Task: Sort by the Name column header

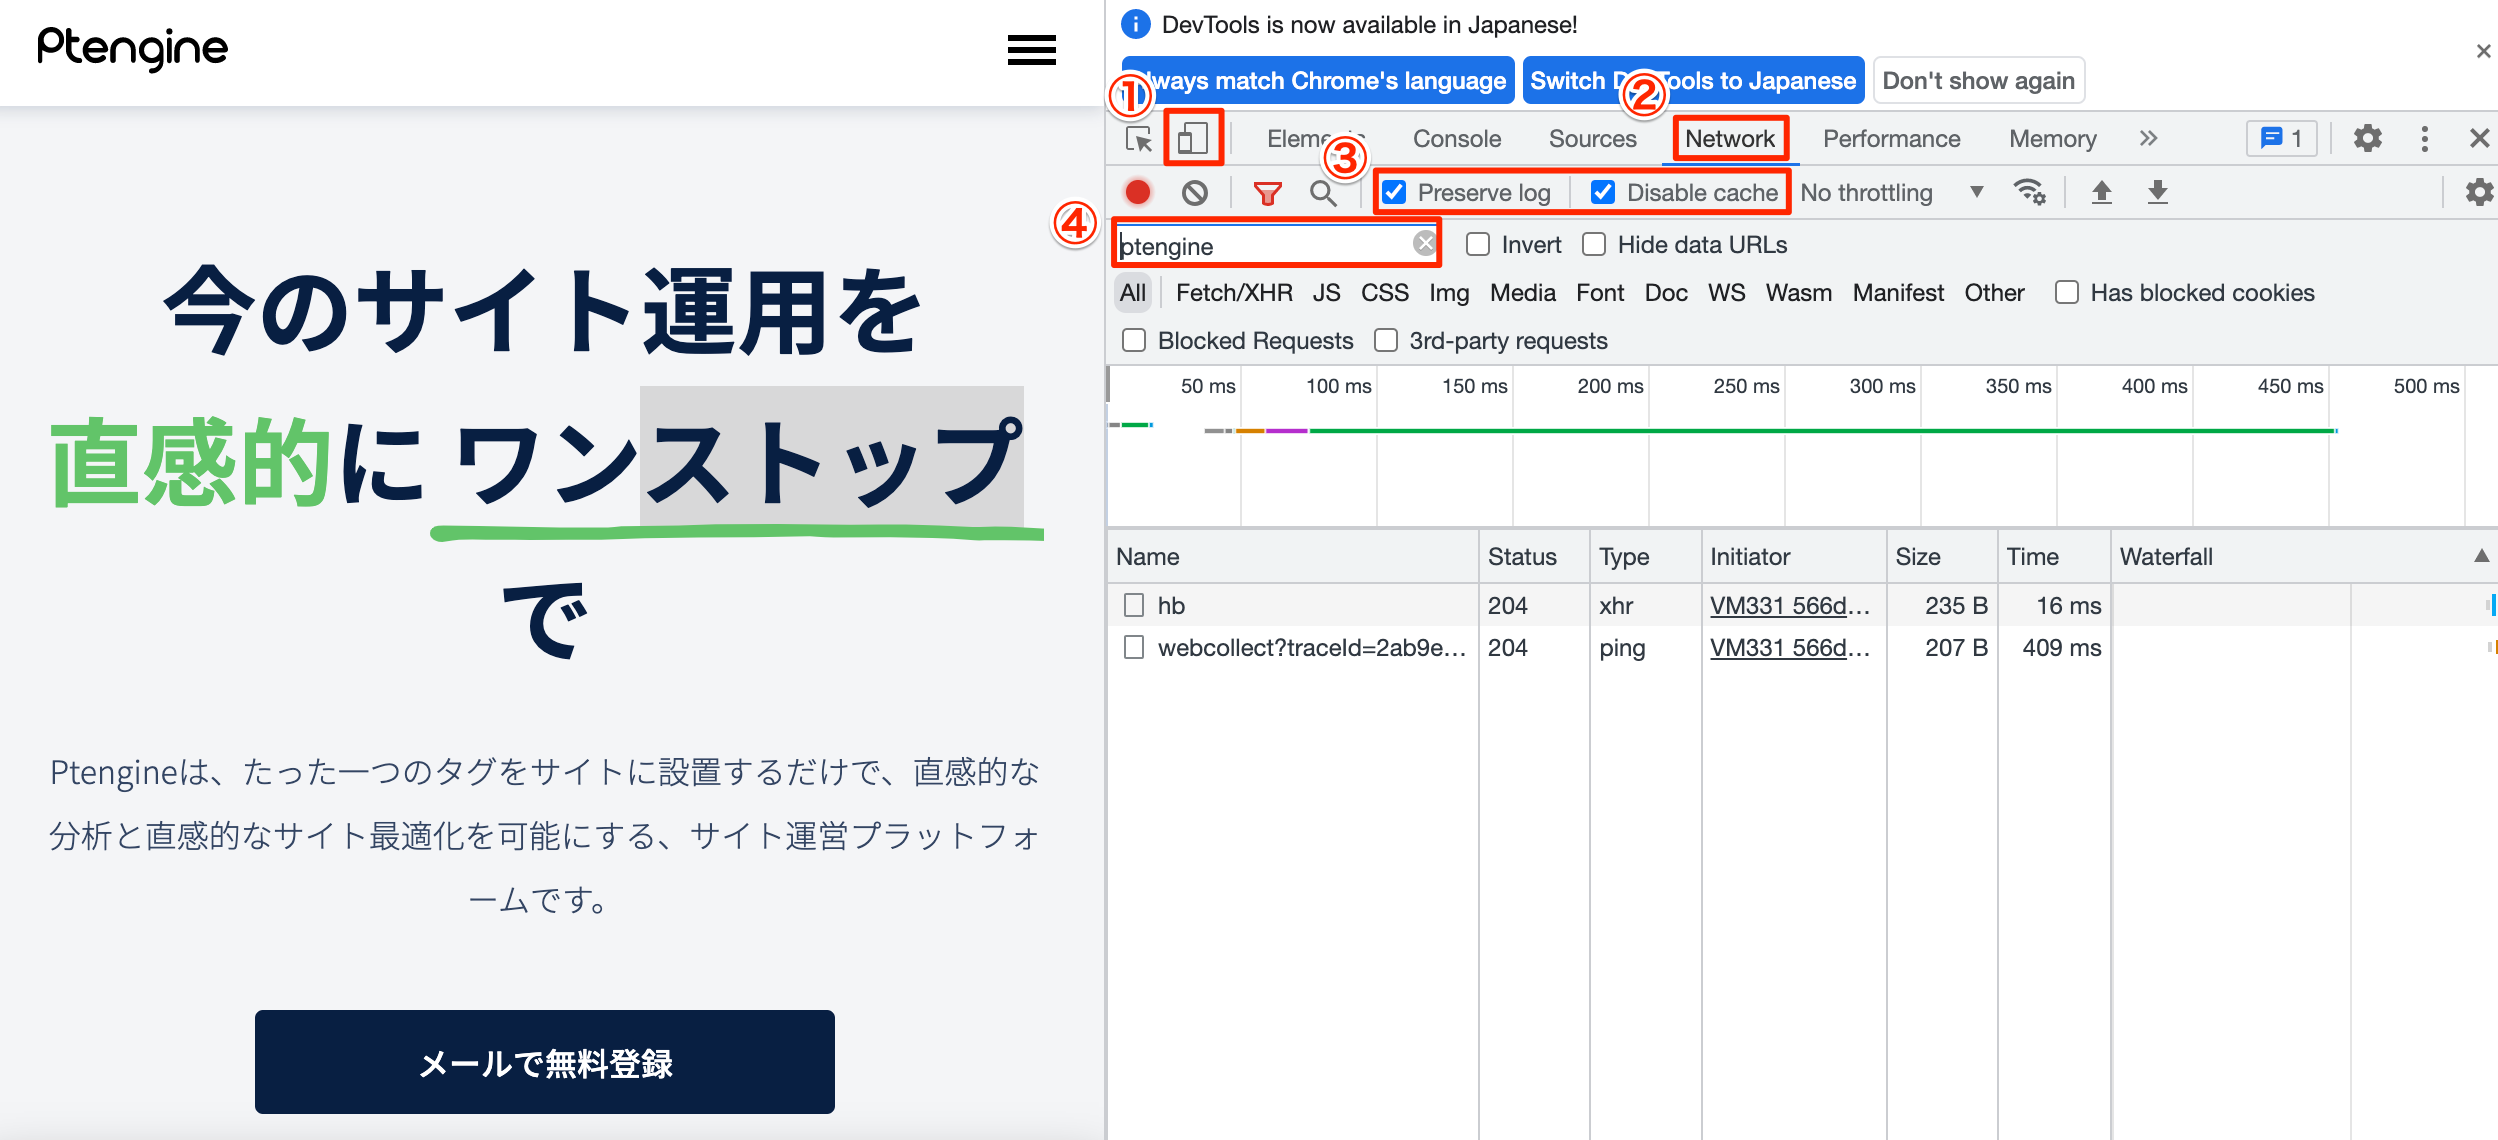Action: (x=1292, y=556)
